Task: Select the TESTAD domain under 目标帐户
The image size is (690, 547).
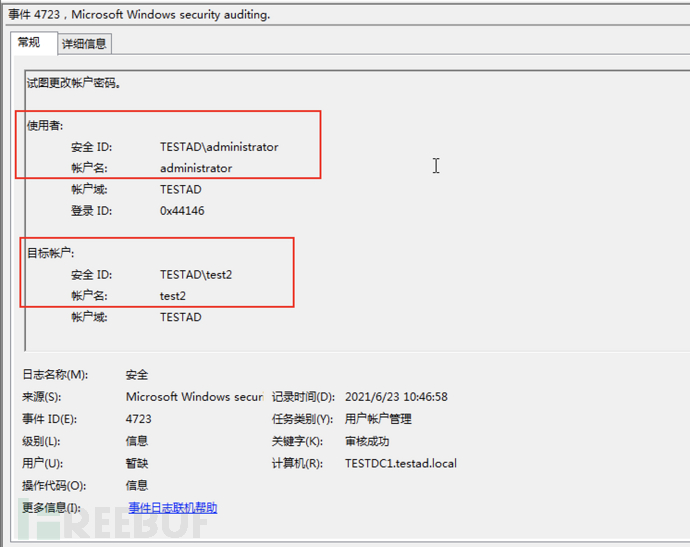Action: pos(181,317)
